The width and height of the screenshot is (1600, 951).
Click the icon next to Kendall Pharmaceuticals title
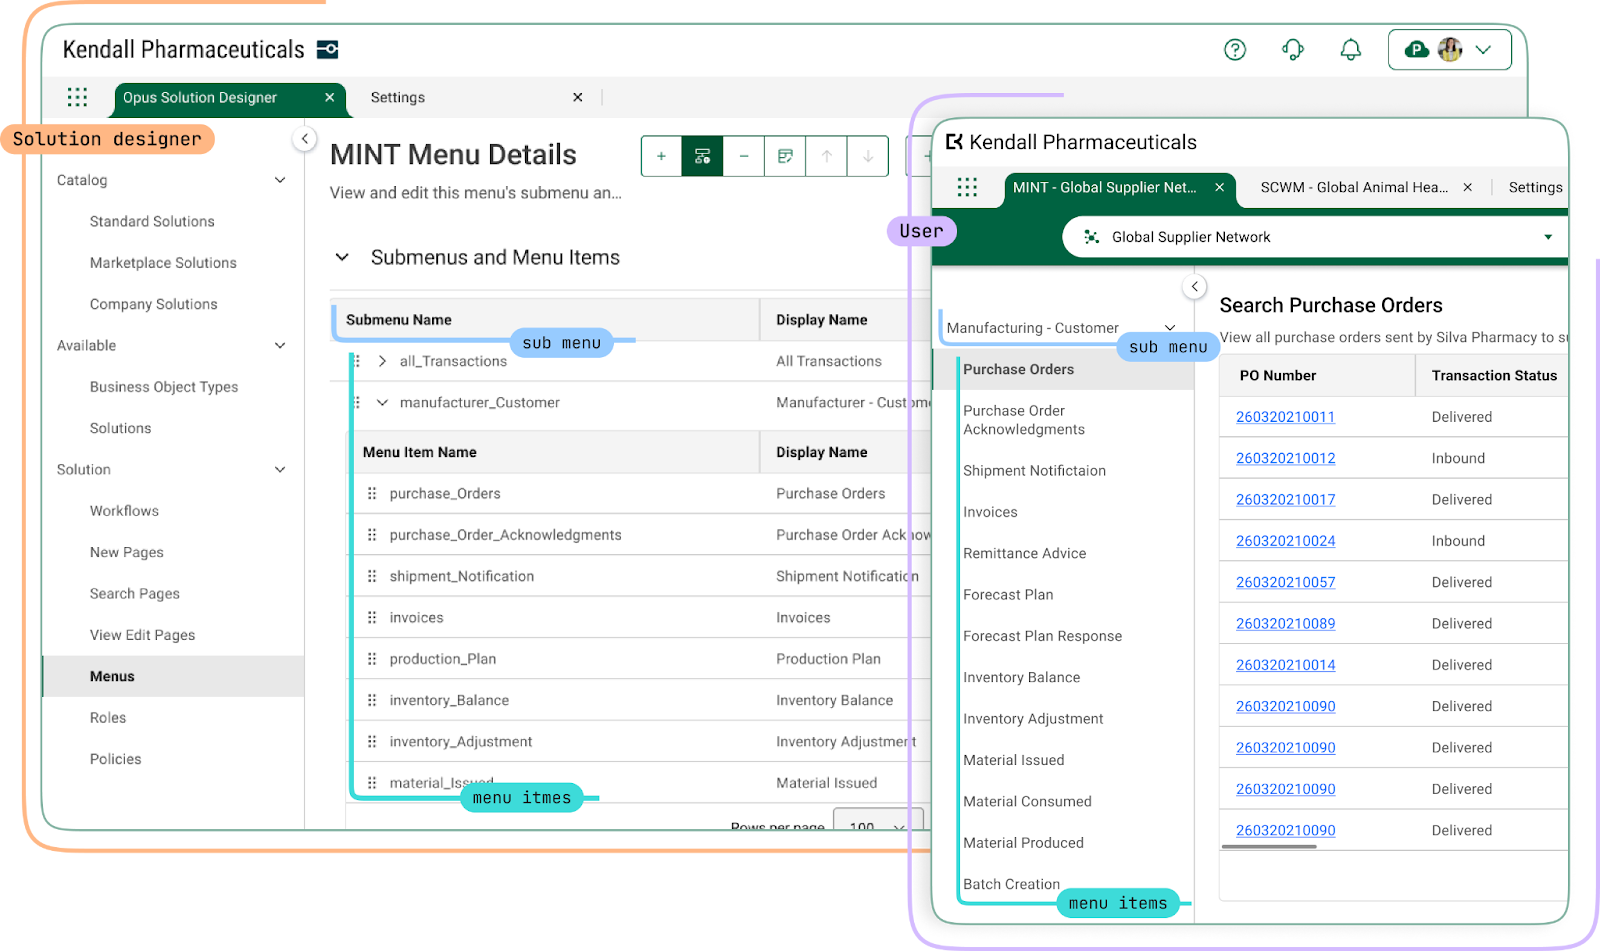tap(328, 50)
